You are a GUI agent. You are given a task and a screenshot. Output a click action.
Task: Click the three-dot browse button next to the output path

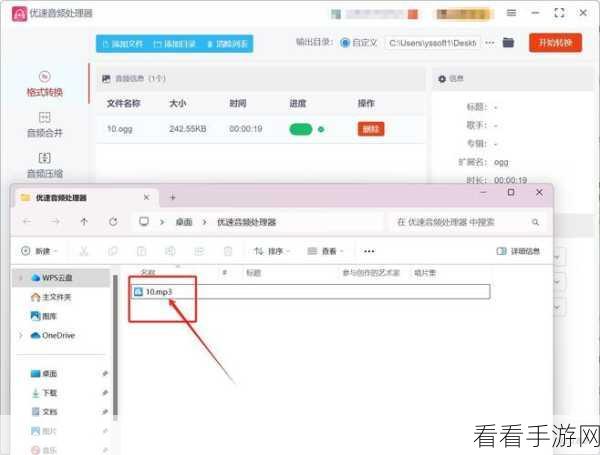[x=489, y=43]
